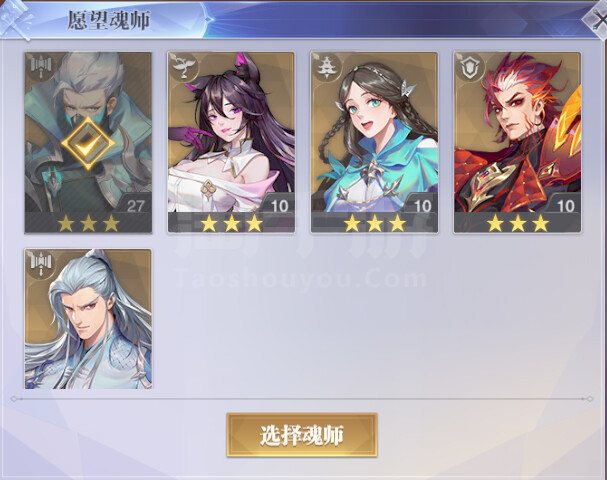Select the red-haired flame armor character card

pos(518,142)
